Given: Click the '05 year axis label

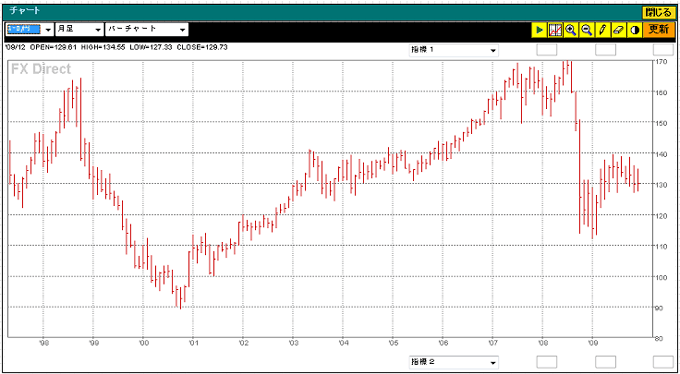Looking at the screenshot, I should pos(393,343).
